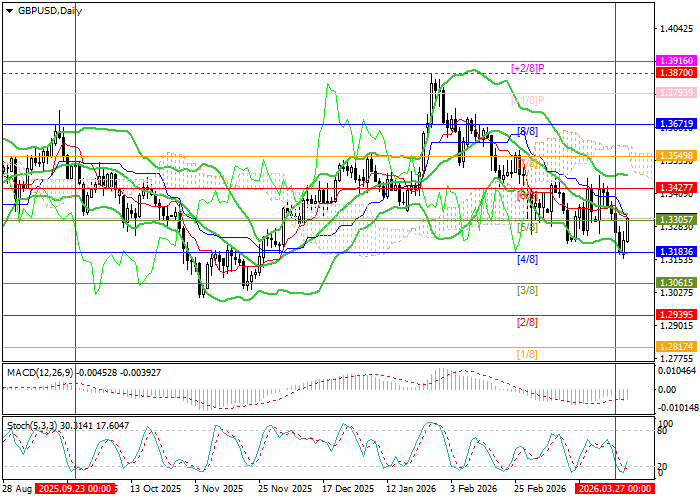The width and height of the screenshot is (700, 500).
Task: Click the 1.40425 price axis value
Action: point(676,29)
